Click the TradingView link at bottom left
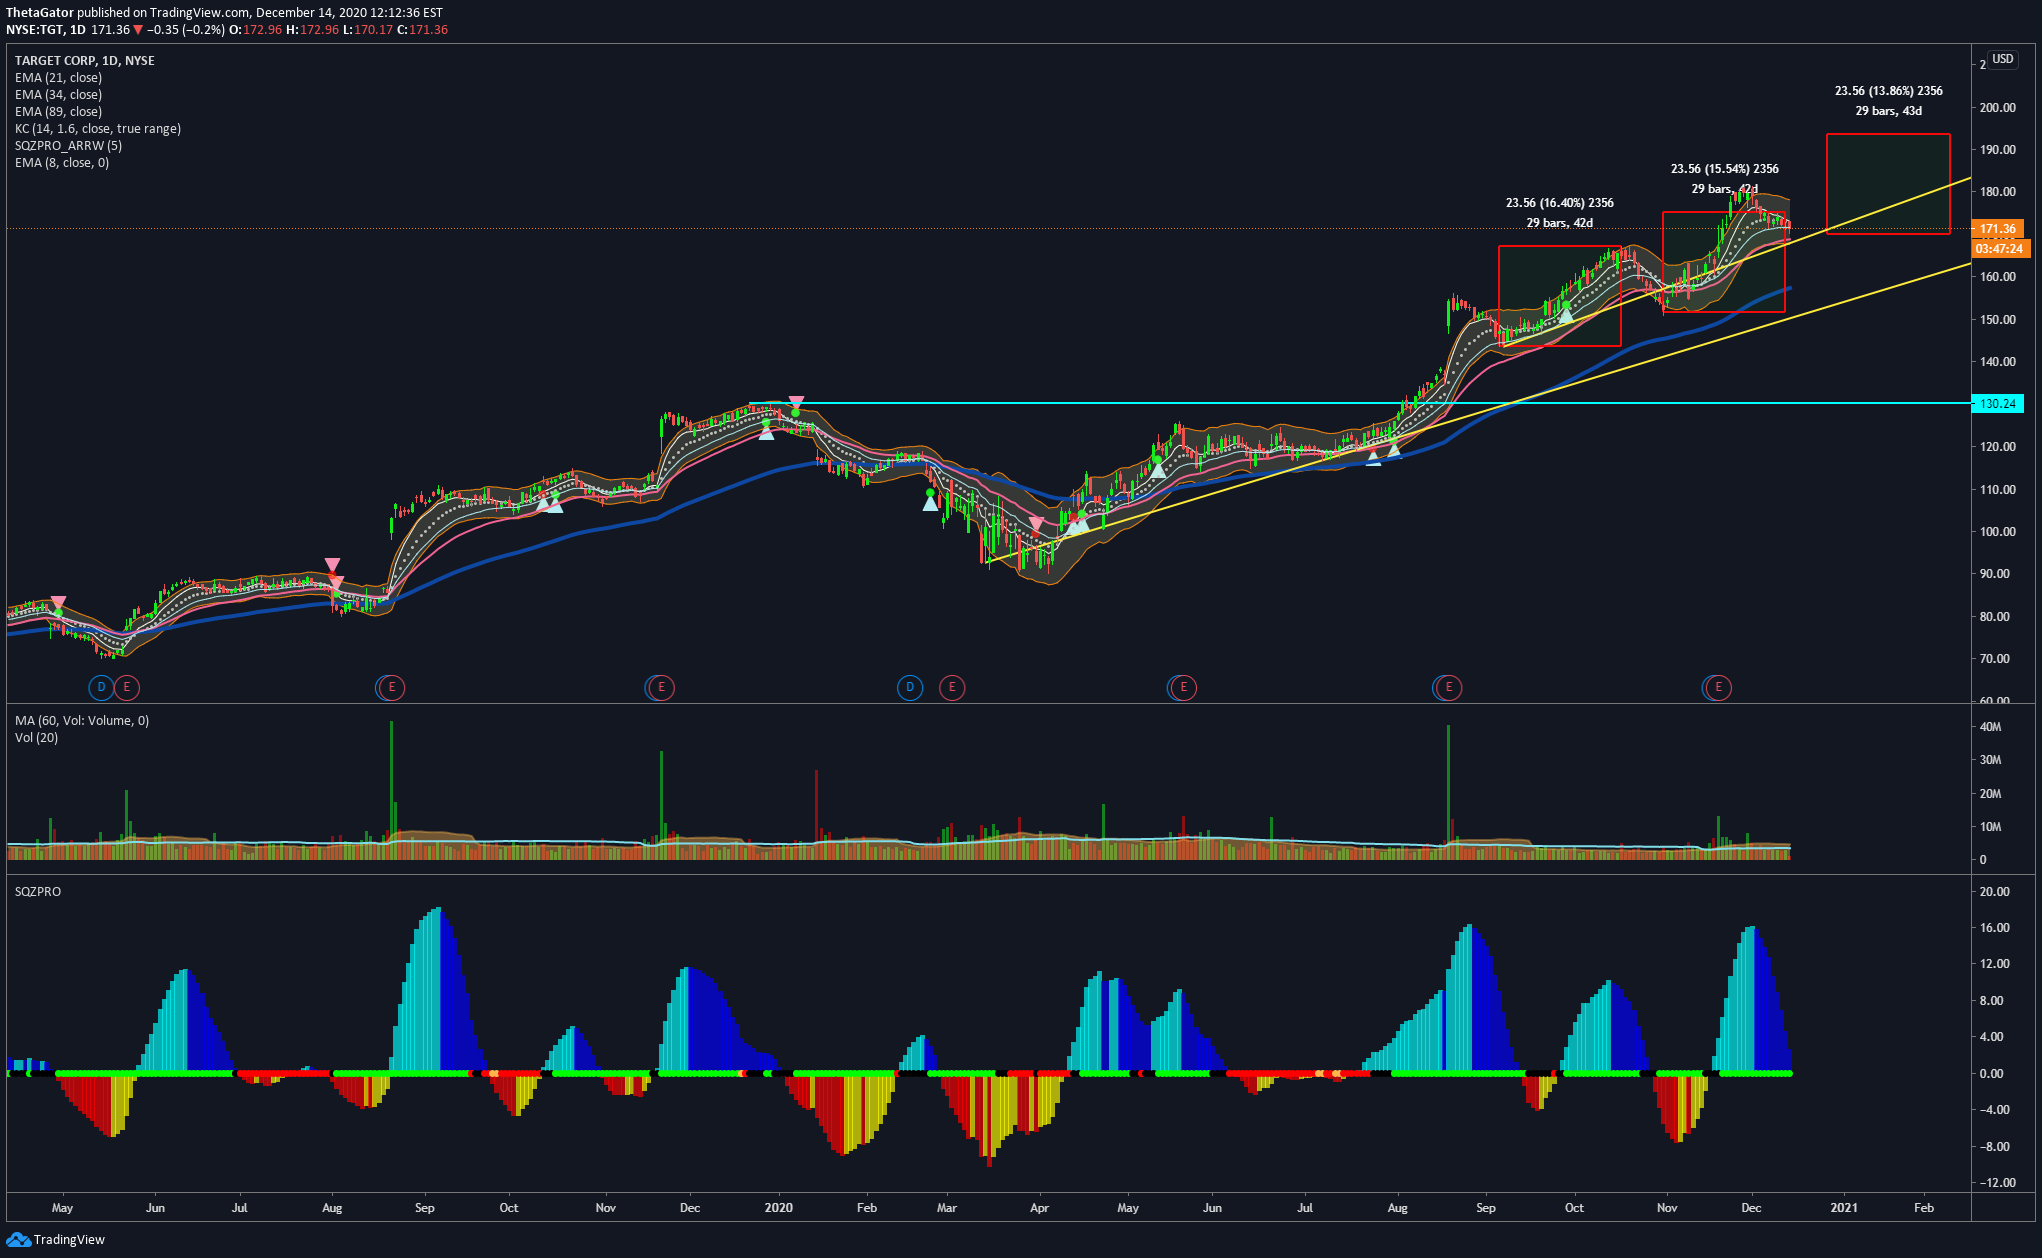The image size is (2042, 1258). pyautogui.click(x=69, y=1240)
